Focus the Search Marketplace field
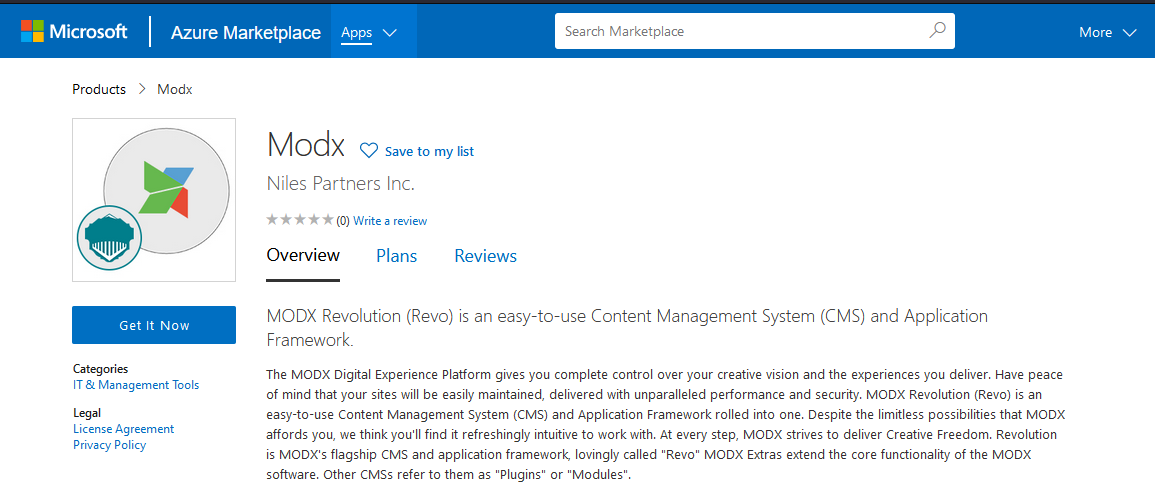 (x=740, y=31)
